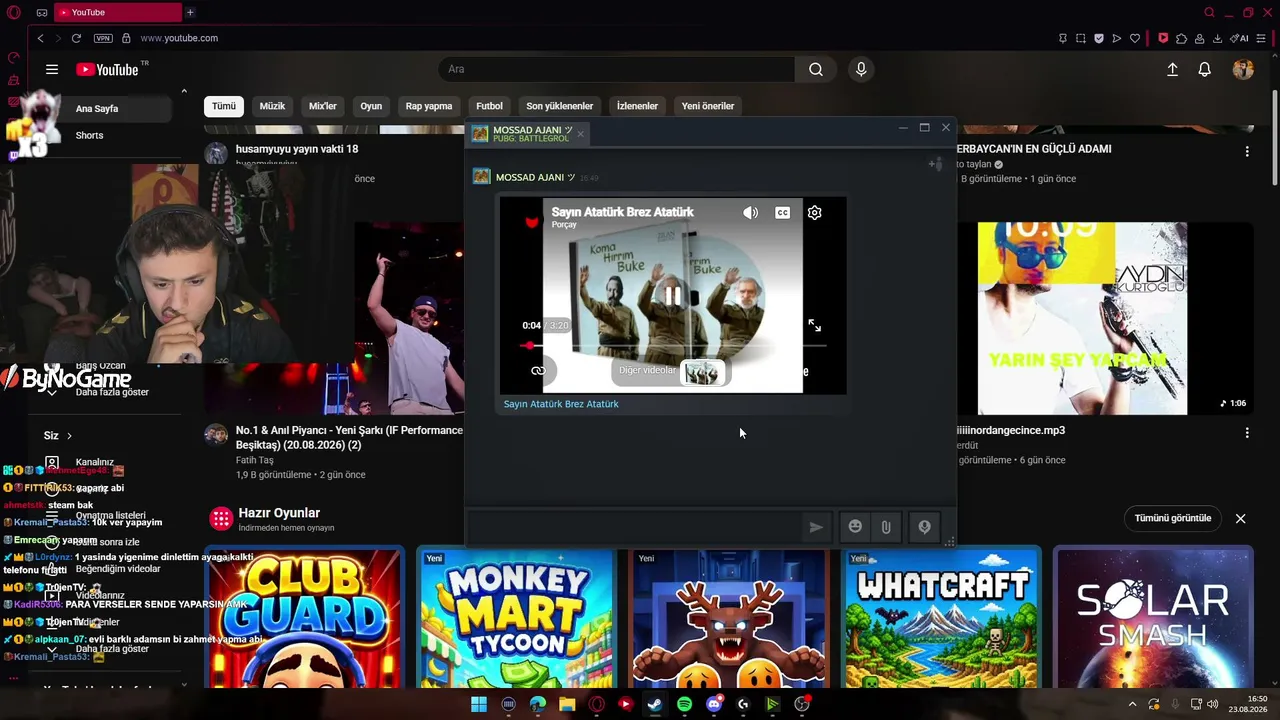
Task: Mute the embedded video volume
Action: coord(751,212)
